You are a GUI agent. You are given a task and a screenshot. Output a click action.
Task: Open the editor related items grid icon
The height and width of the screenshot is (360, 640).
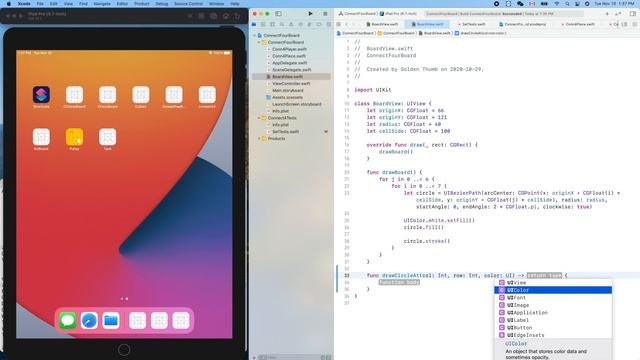[x=338, y=24]
